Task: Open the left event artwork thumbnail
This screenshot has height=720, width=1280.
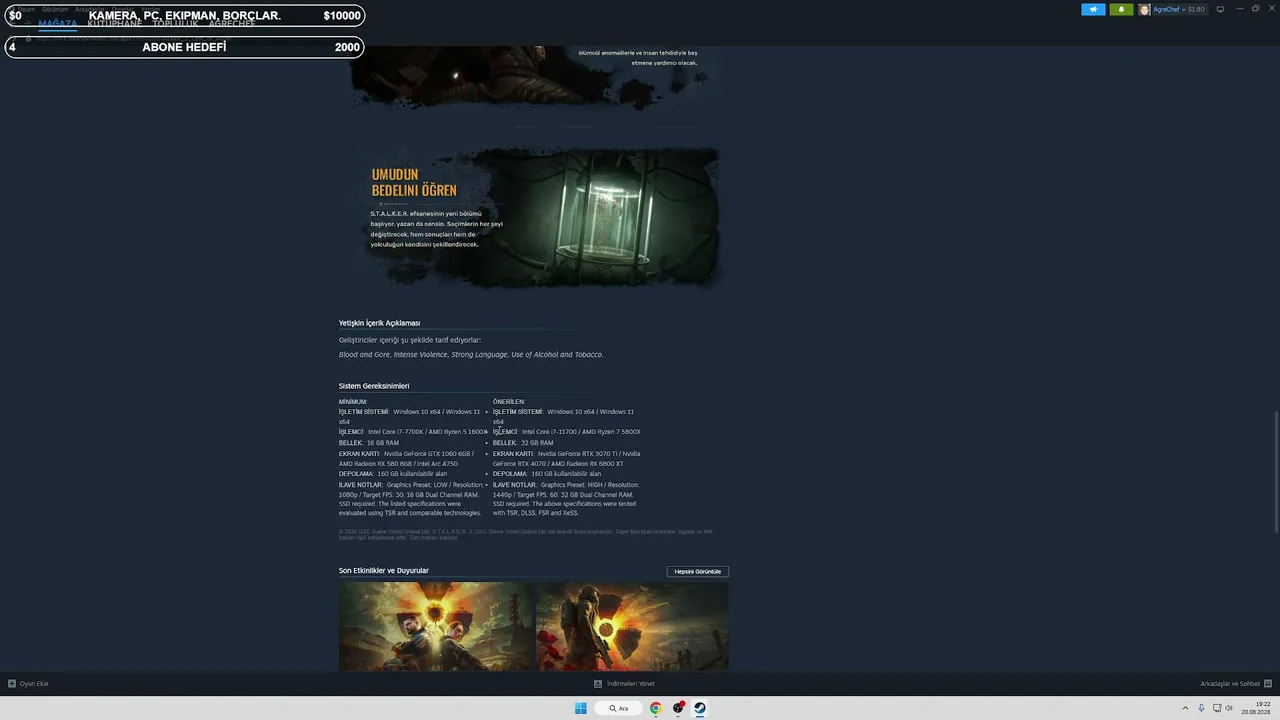Action: (436, 627)
